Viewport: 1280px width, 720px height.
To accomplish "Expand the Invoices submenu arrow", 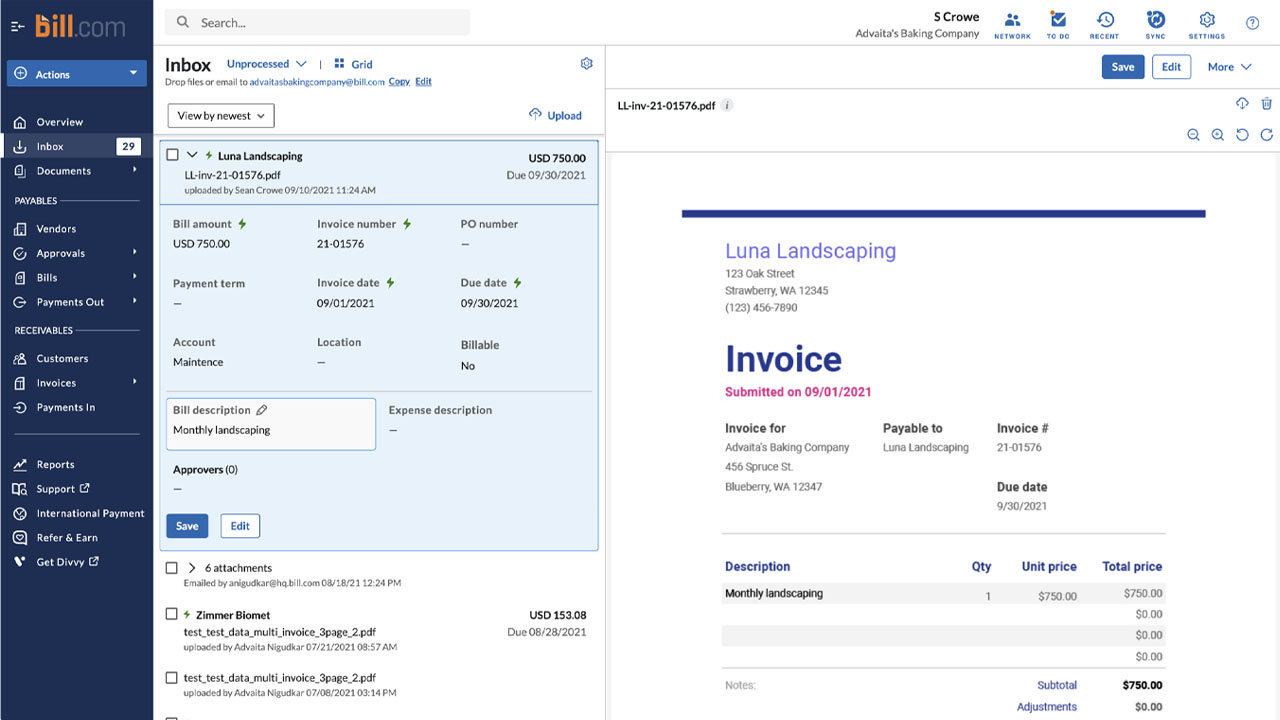I will coord(135,382).
